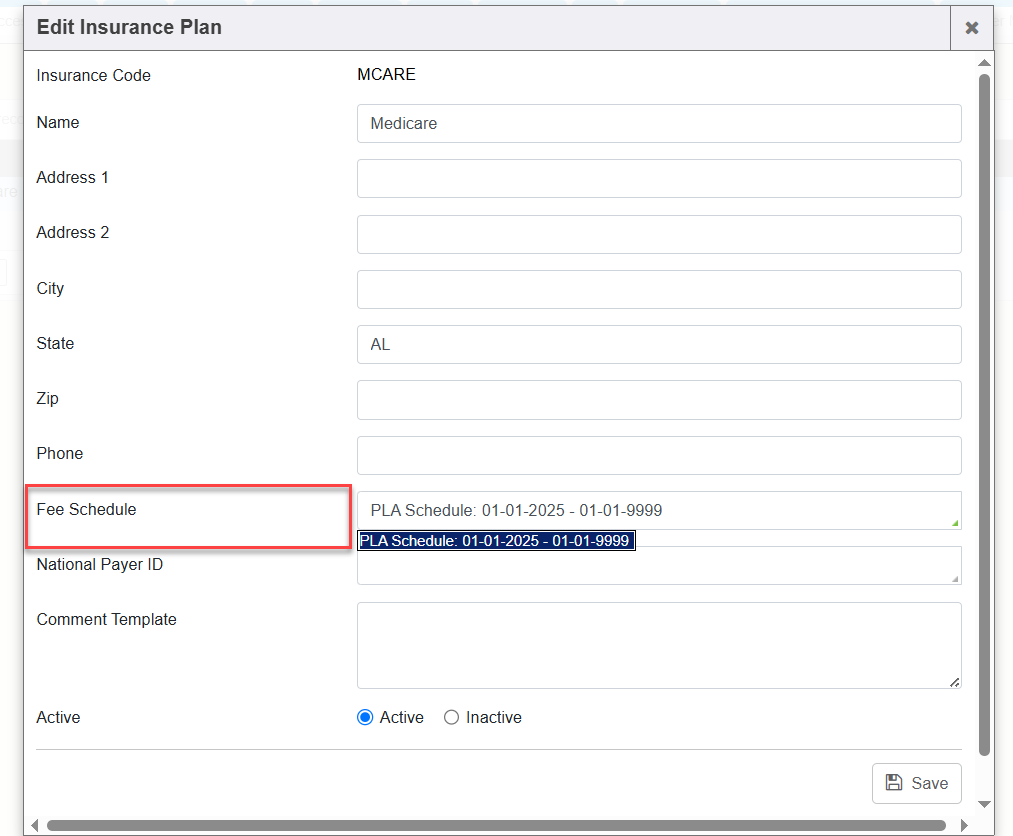Select the Inactive radio button
Image resolution: width=1013 pixels, height=836 pixels.
click(451, 717)
